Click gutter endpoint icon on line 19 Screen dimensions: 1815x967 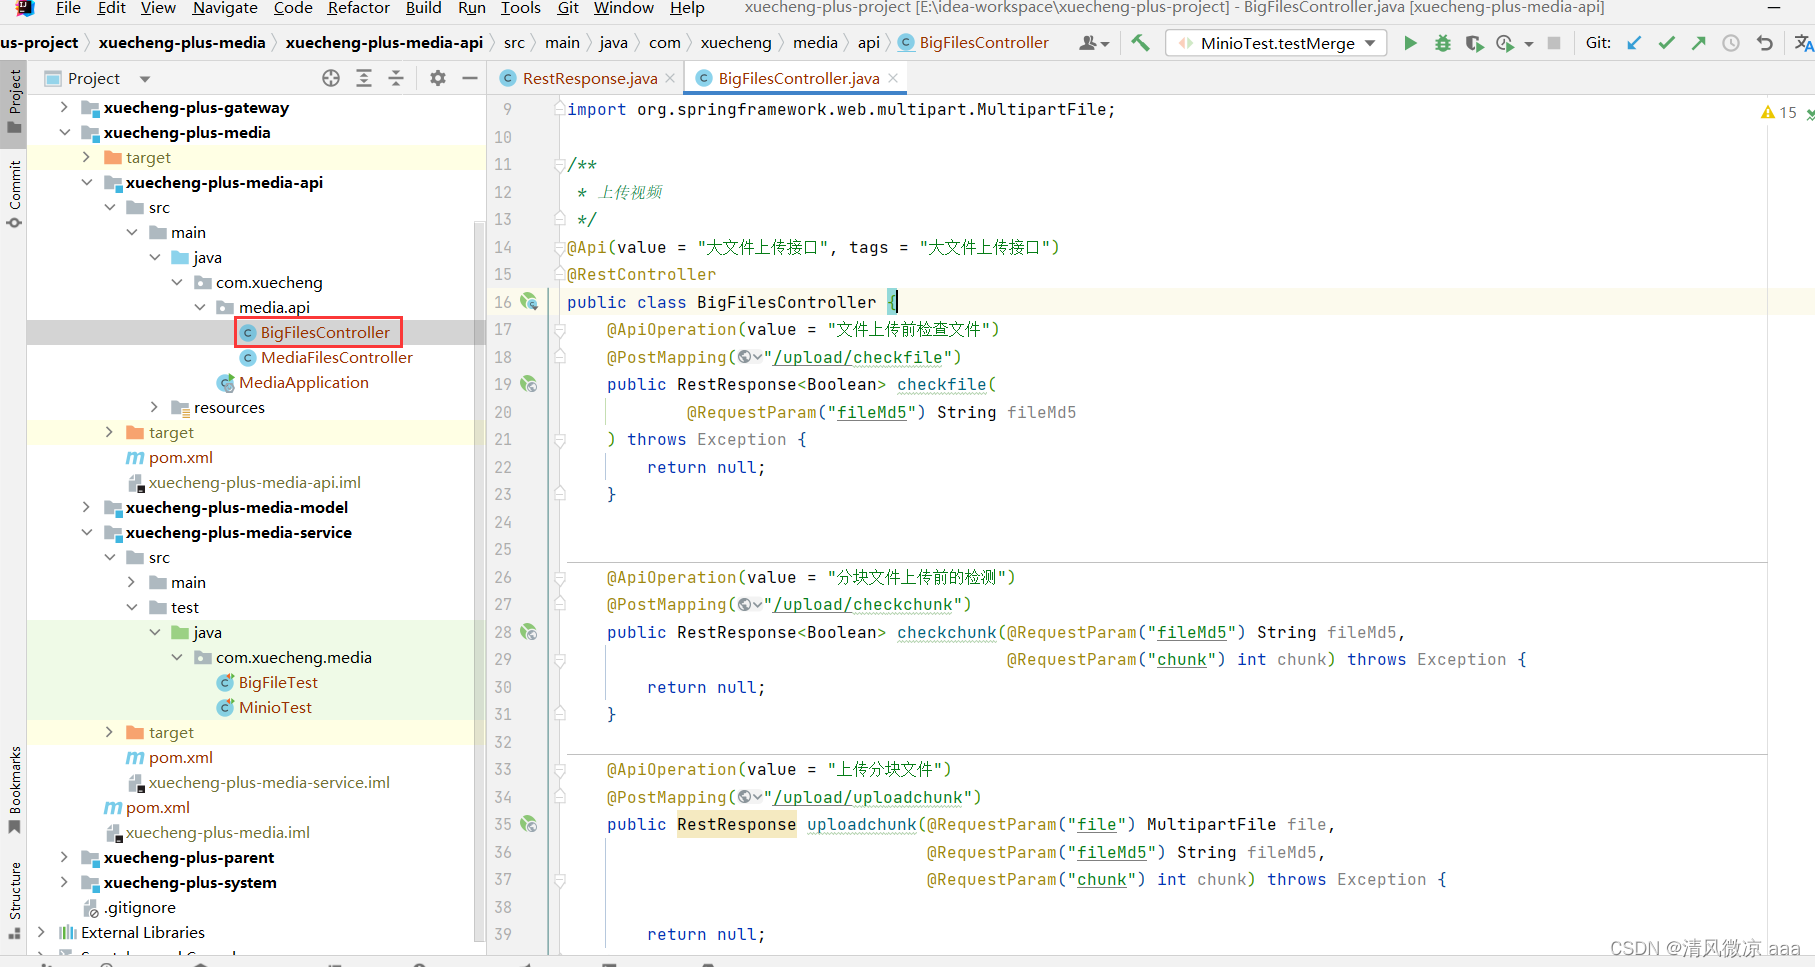529,384
